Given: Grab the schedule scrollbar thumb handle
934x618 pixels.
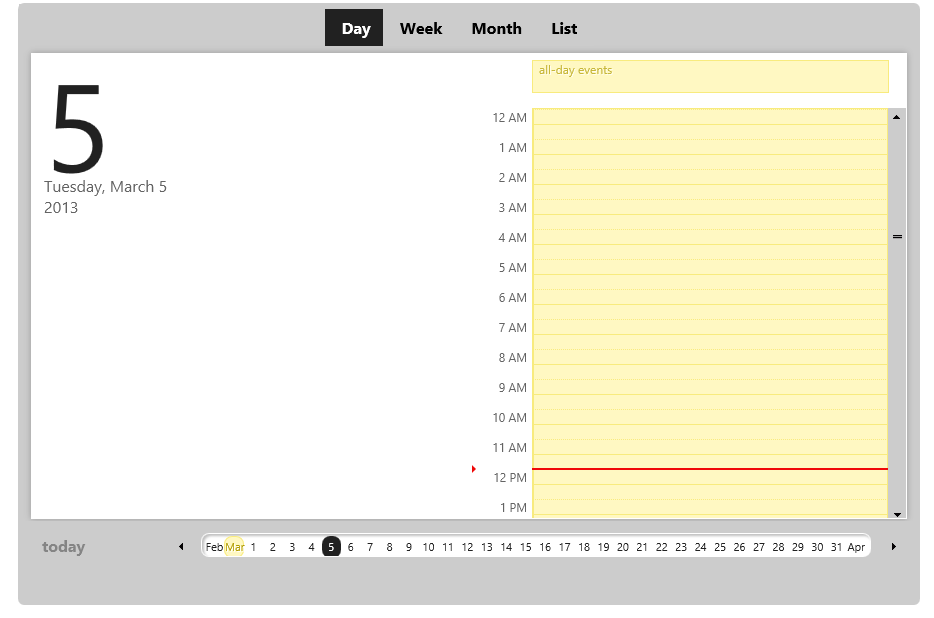Looking at the screenshot, I should pos(896,237).
